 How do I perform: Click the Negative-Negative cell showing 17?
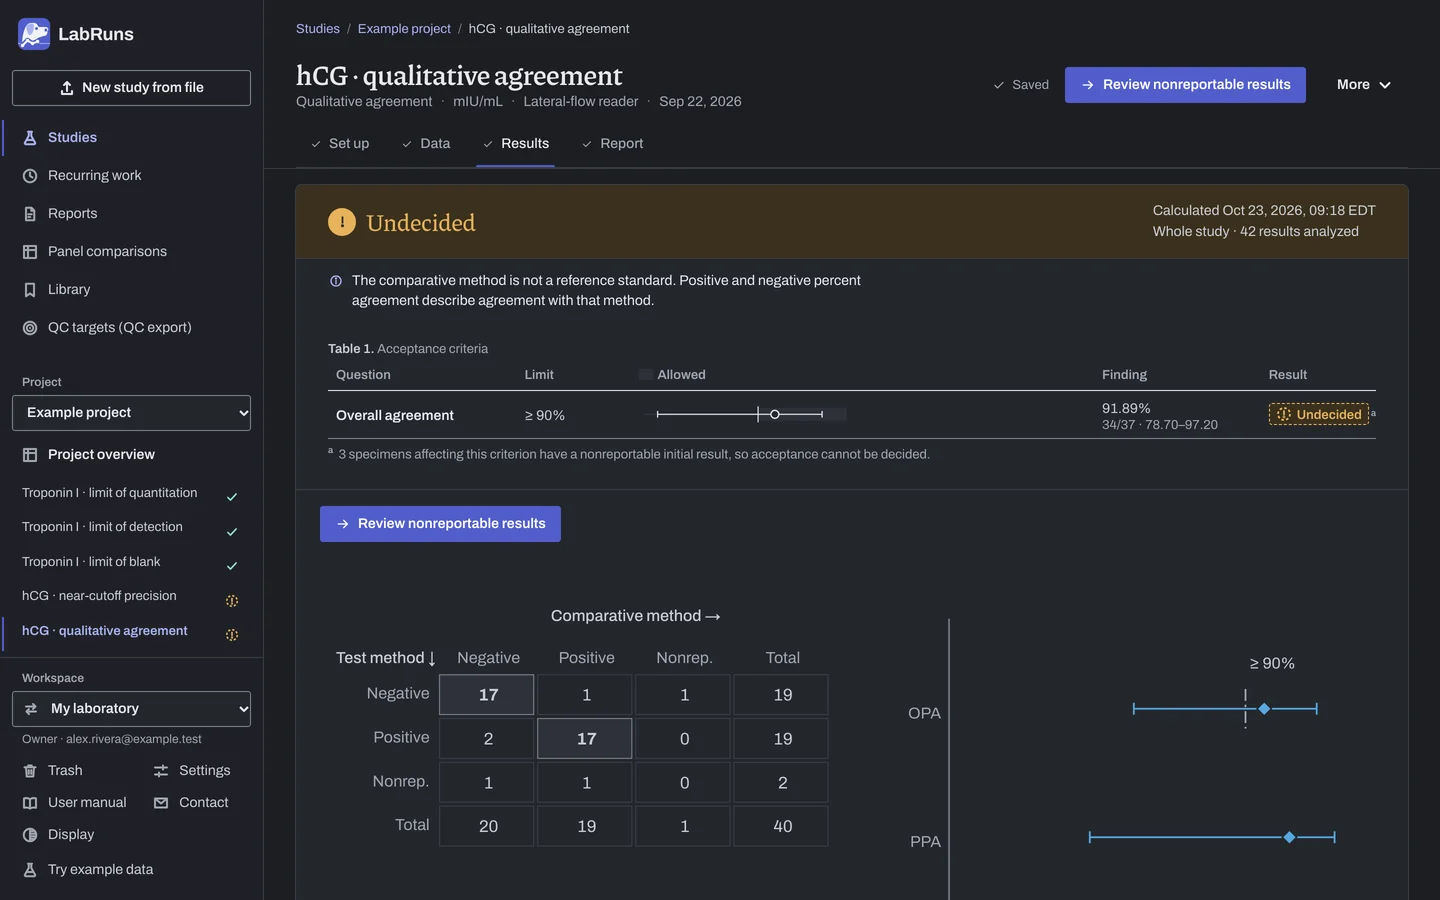coord(487,695)
